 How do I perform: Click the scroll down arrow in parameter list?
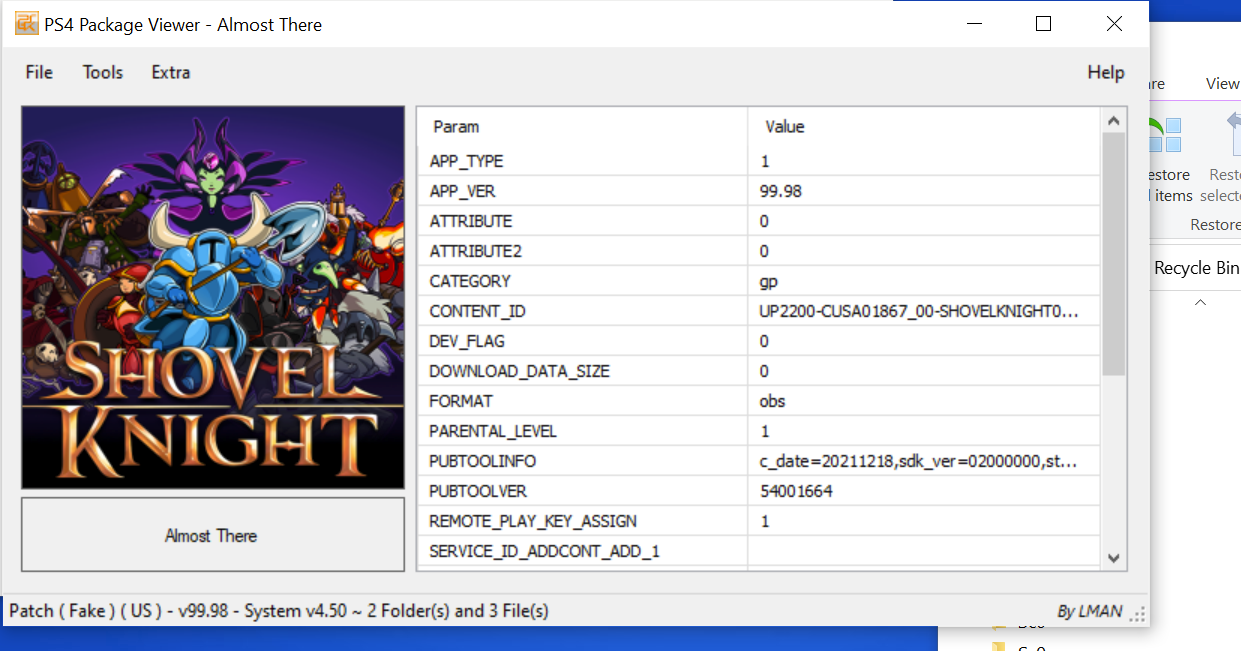(x=1113, y=558)
